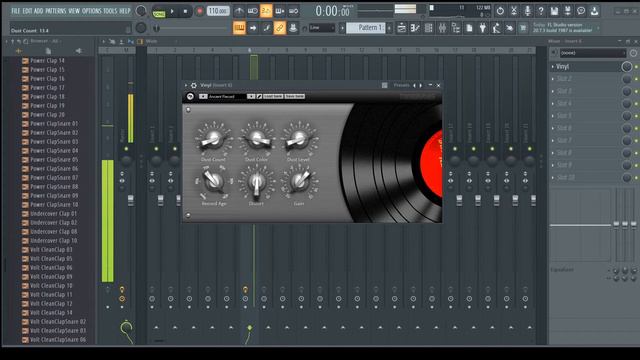Click the Gain knob in Vinyl

[x=299, y=182]
